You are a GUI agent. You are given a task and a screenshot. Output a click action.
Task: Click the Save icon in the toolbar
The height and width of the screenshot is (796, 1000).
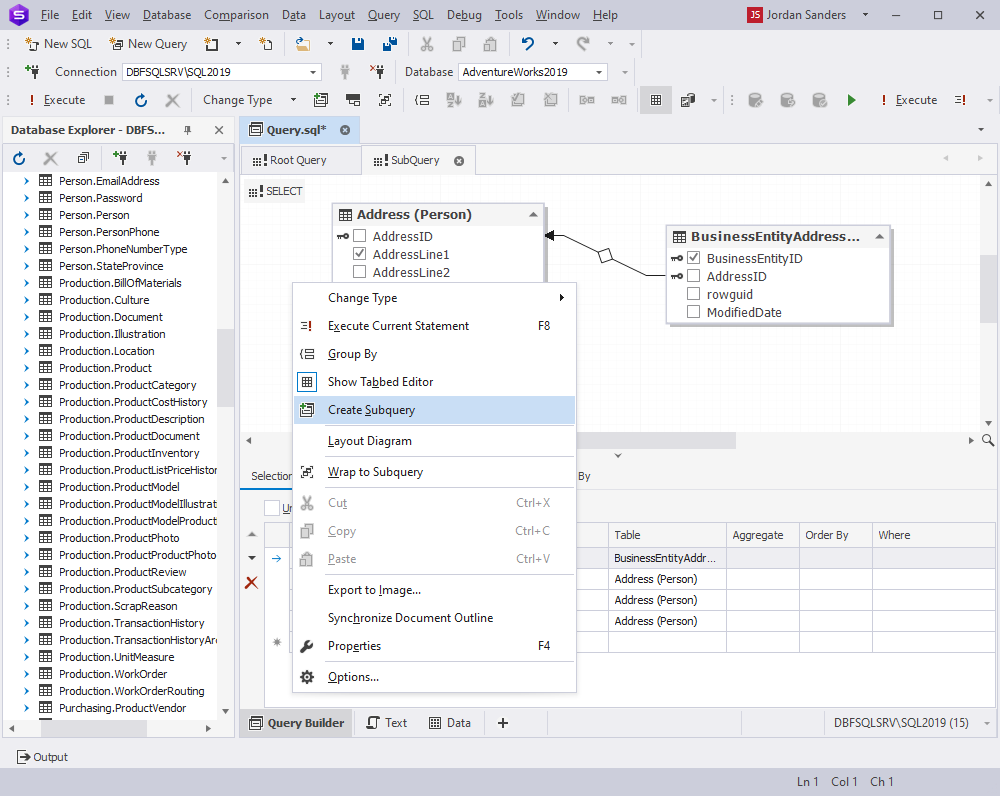click(358, 44)
